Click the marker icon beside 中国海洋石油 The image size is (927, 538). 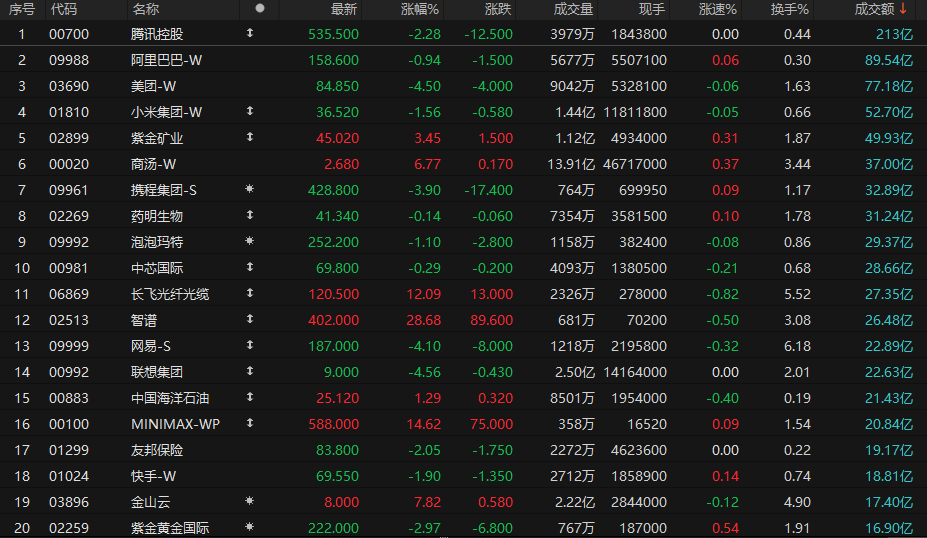(250, 397)
